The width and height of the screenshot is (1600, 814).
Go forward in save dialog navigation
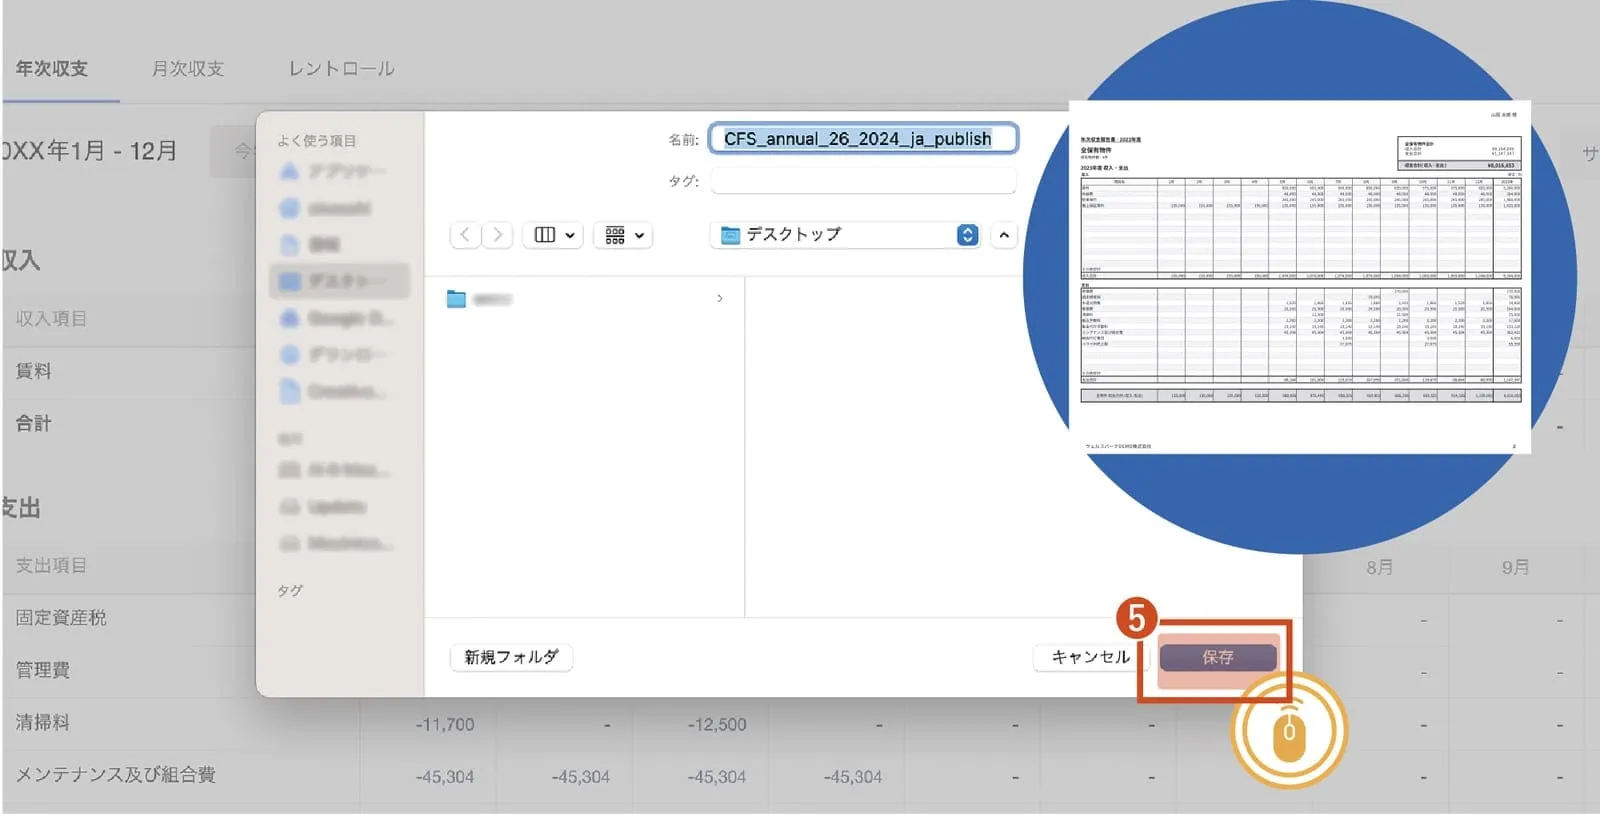[x=497, y=235]
